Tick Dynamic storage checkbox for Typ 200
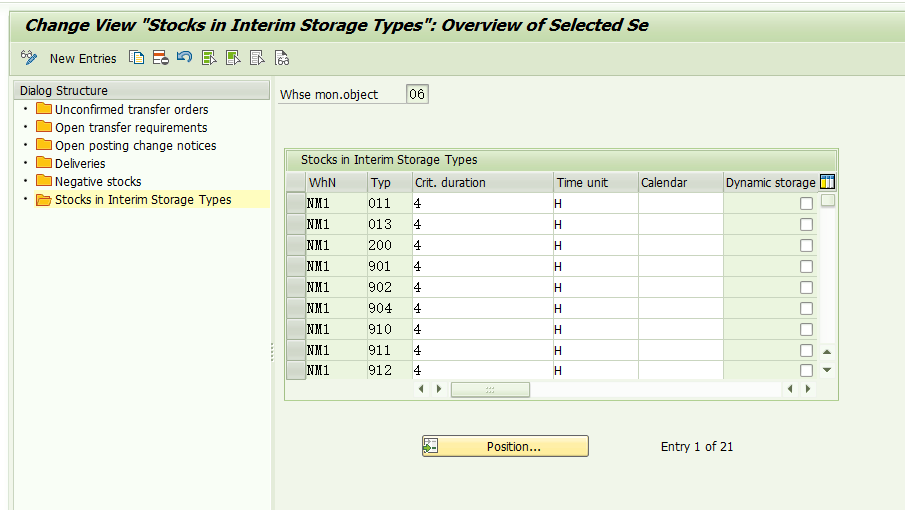 point(806,245)
